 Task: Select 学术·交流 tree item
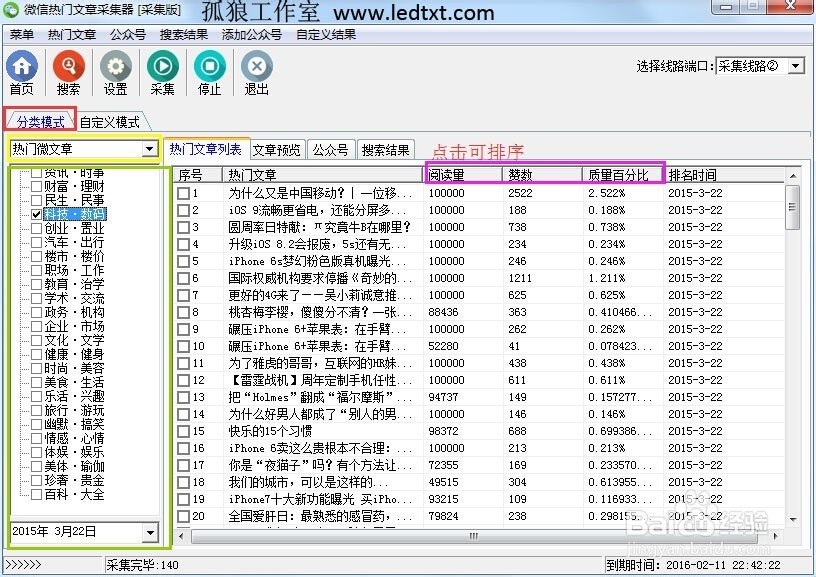point(74,299)
